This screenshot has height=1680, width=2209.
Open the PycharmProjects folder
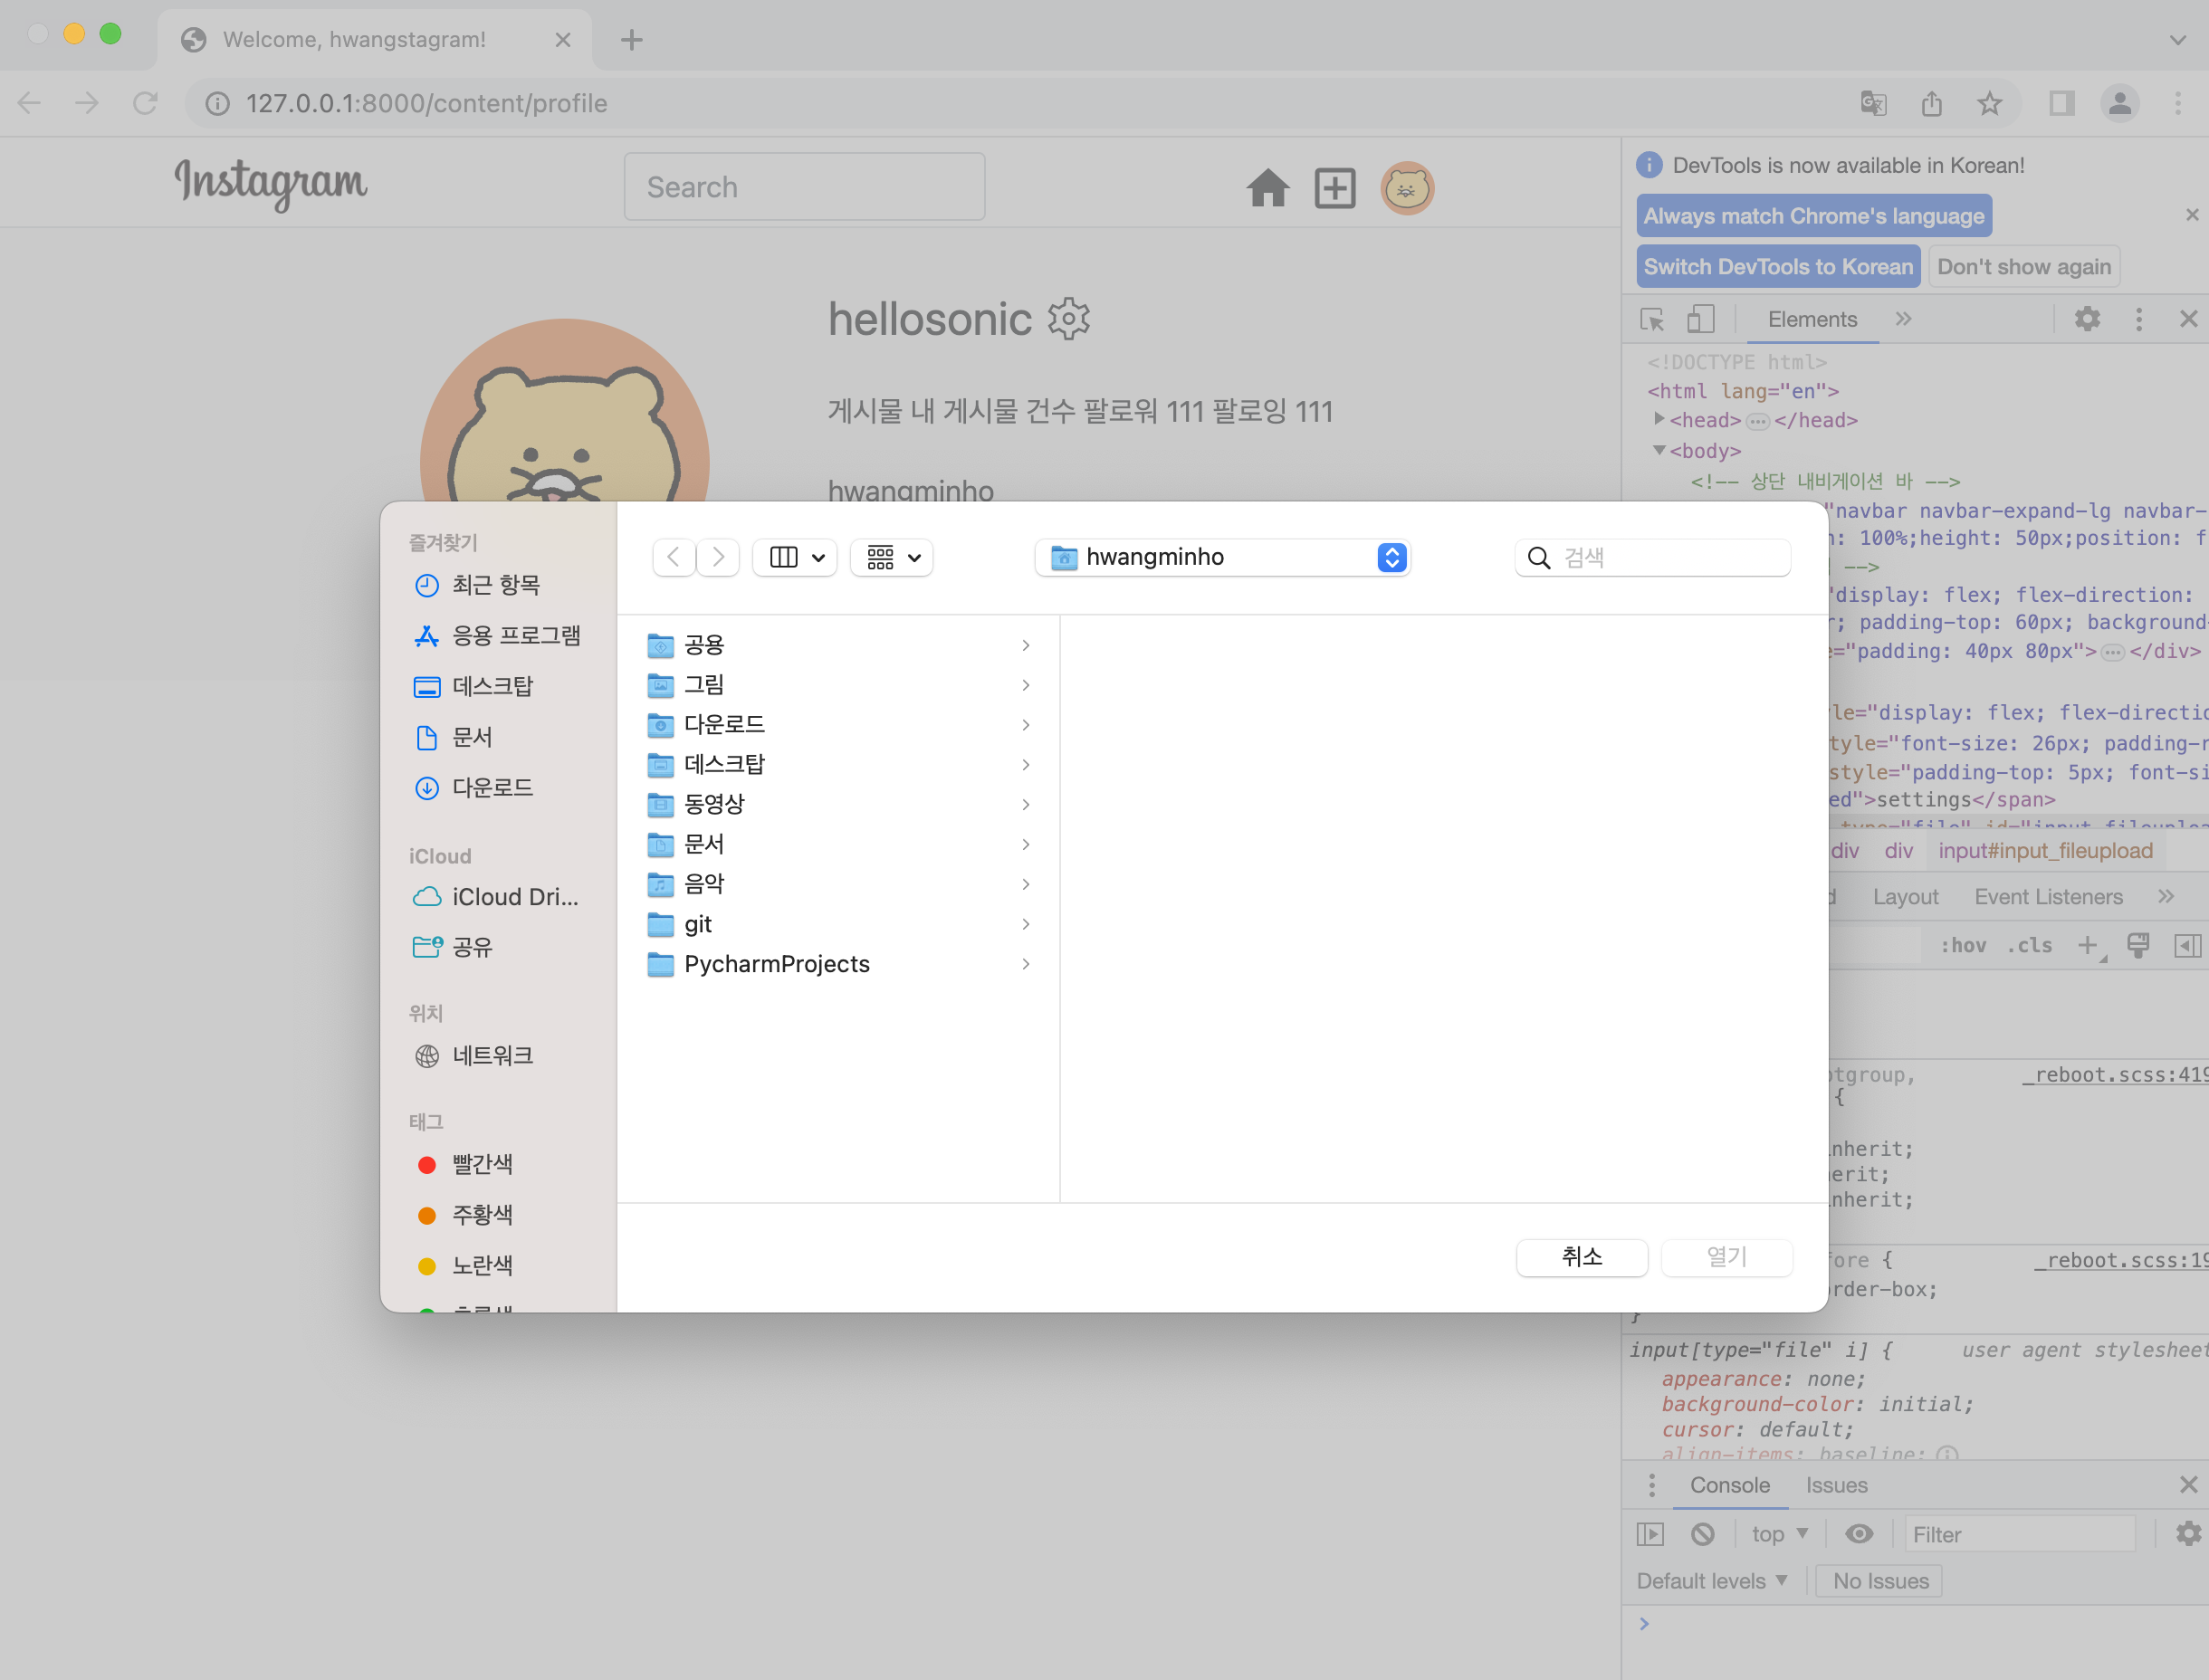pyautogui.click(x=776, y=964)
